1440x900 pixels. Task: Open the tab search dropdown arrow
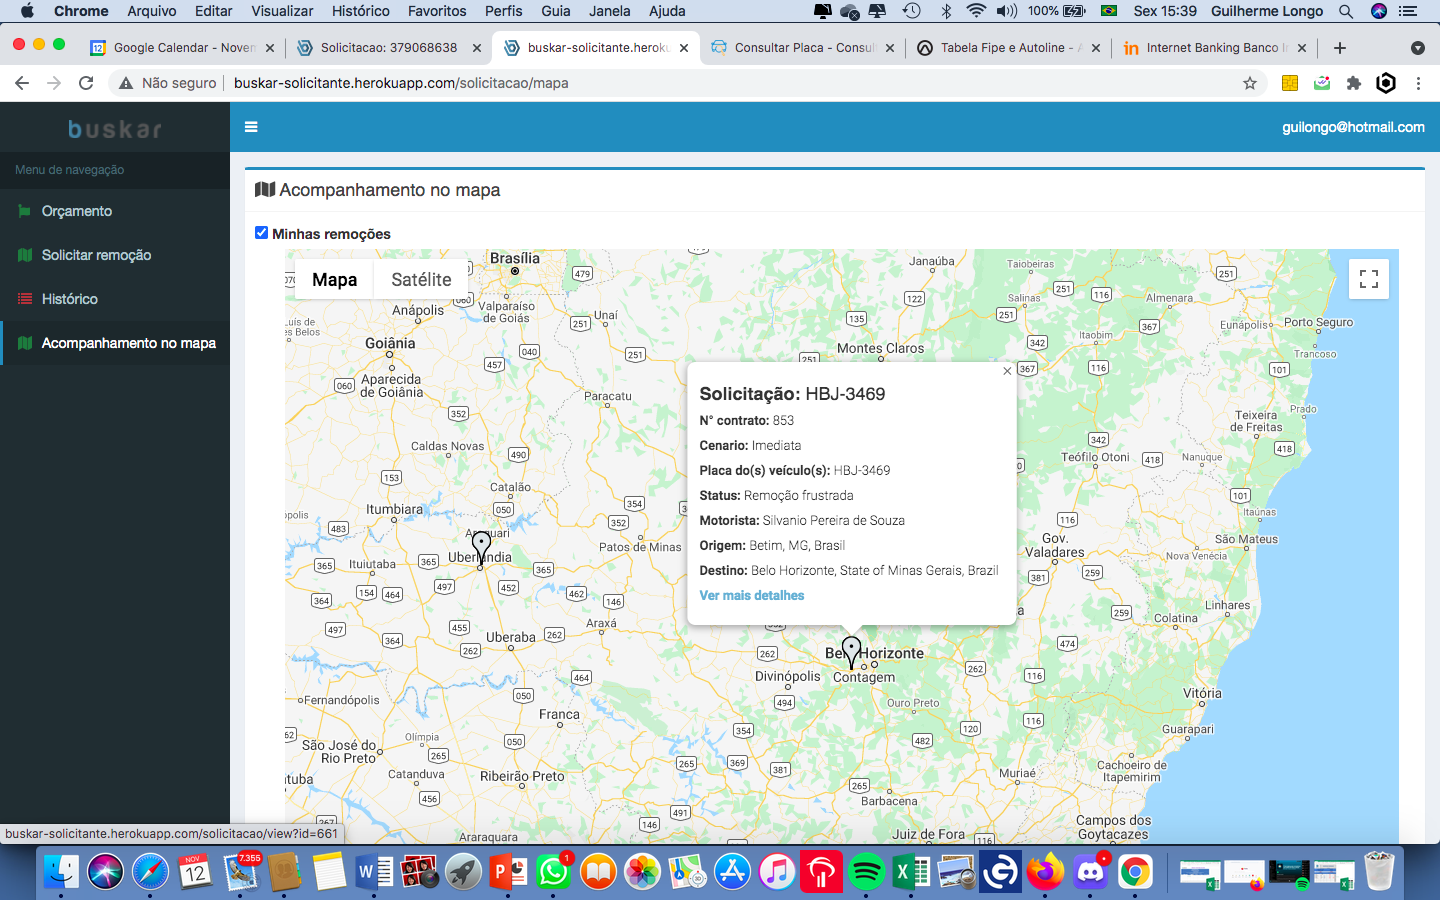(x=1417, y=48)
